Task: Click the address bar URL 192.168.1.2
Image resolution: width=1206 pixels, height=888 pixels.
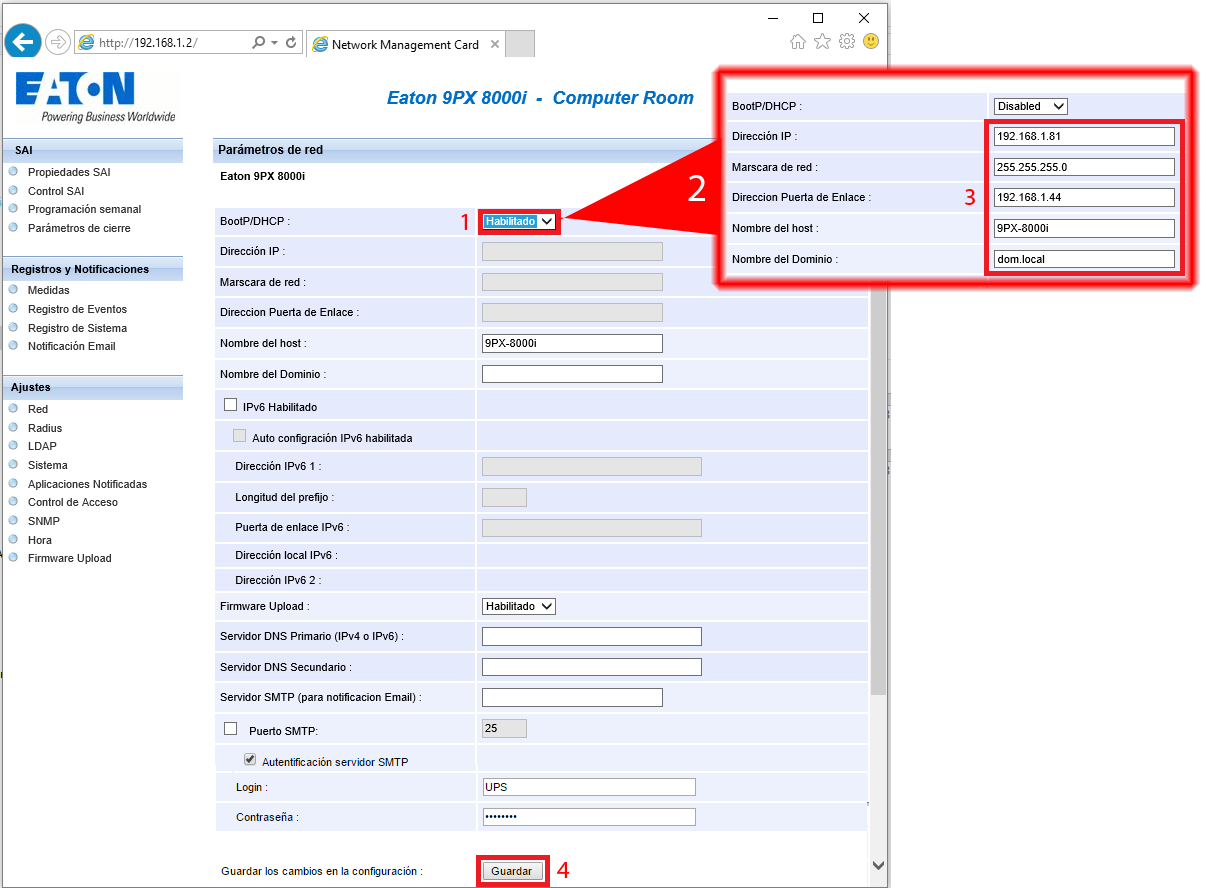Action: click(x=148, y=43)
